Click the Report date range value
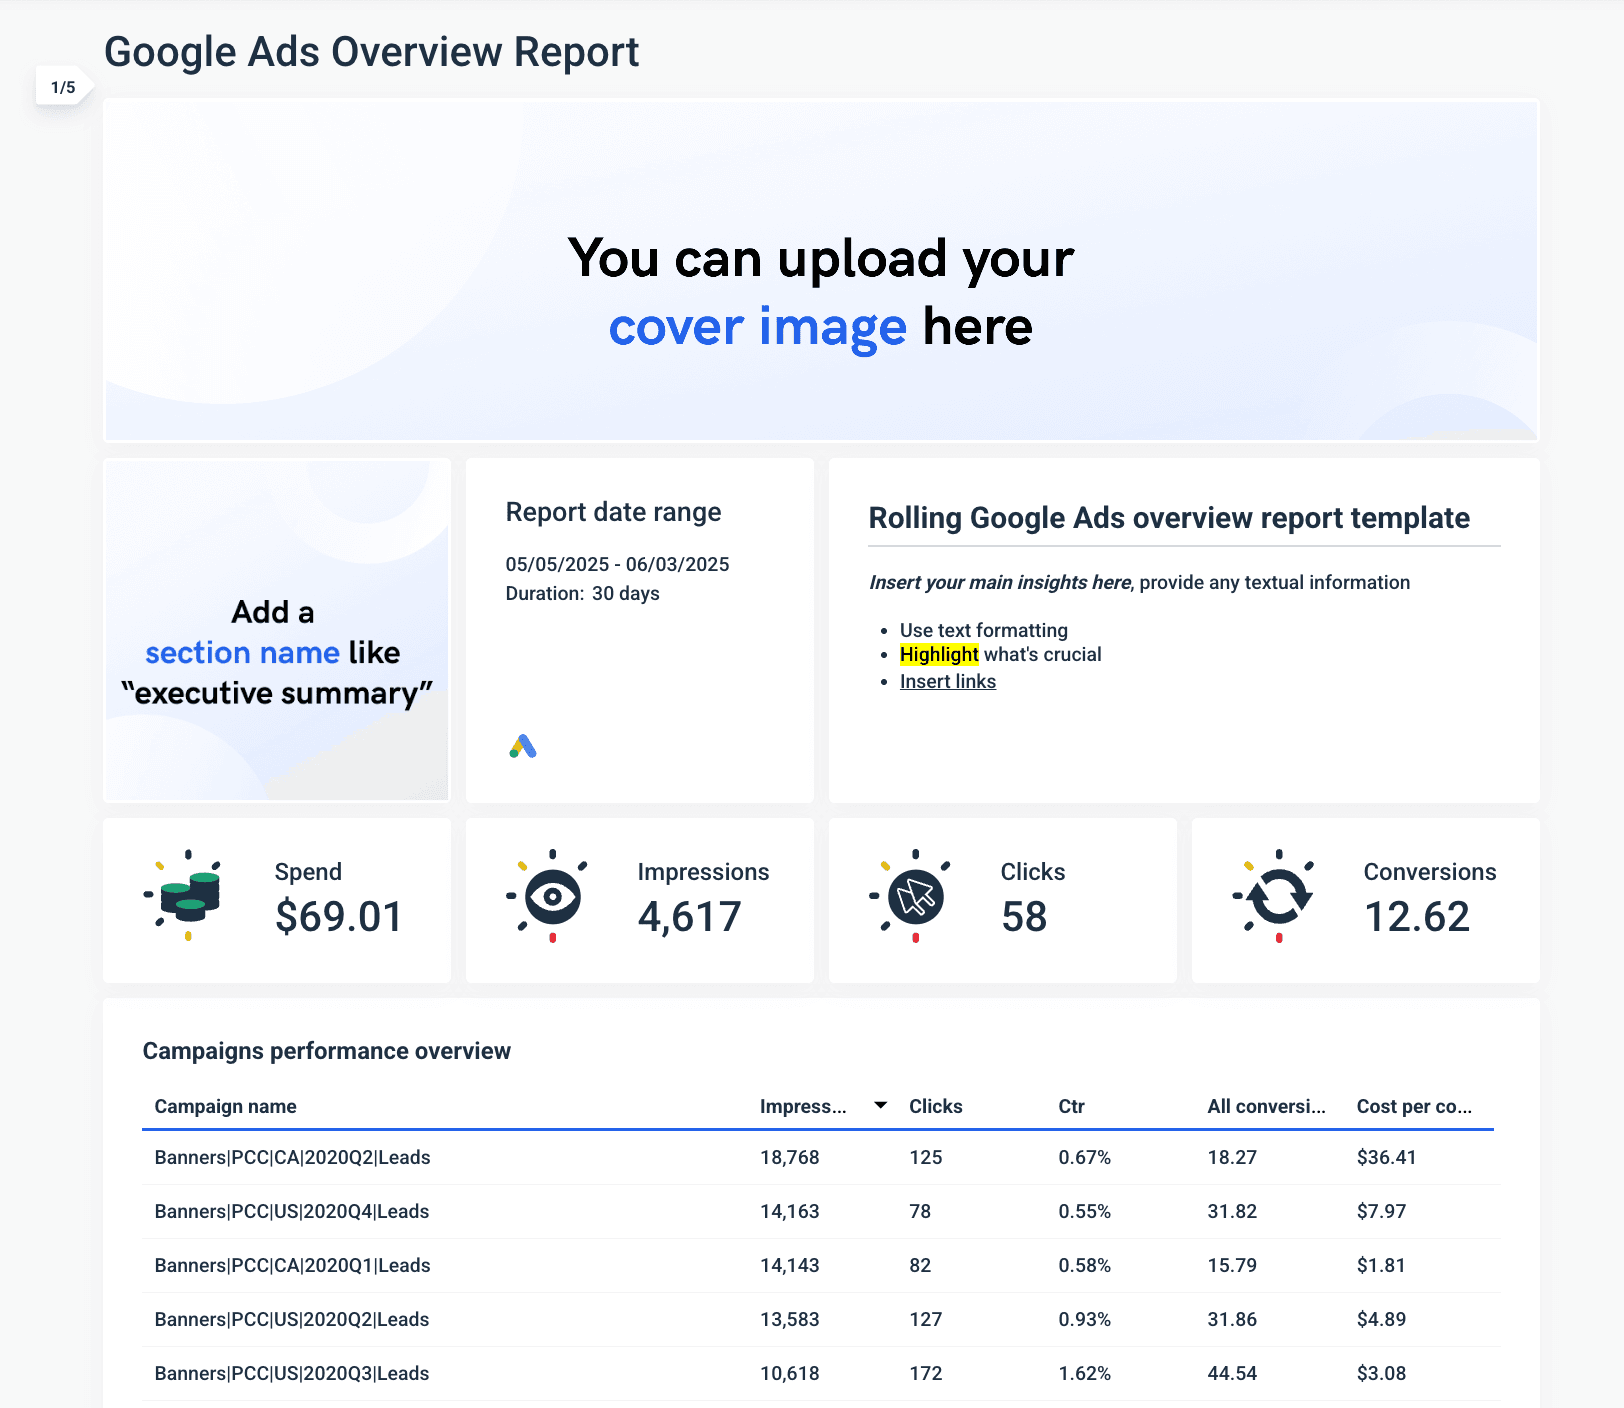1624x1408 pixels. pos(617,564)
